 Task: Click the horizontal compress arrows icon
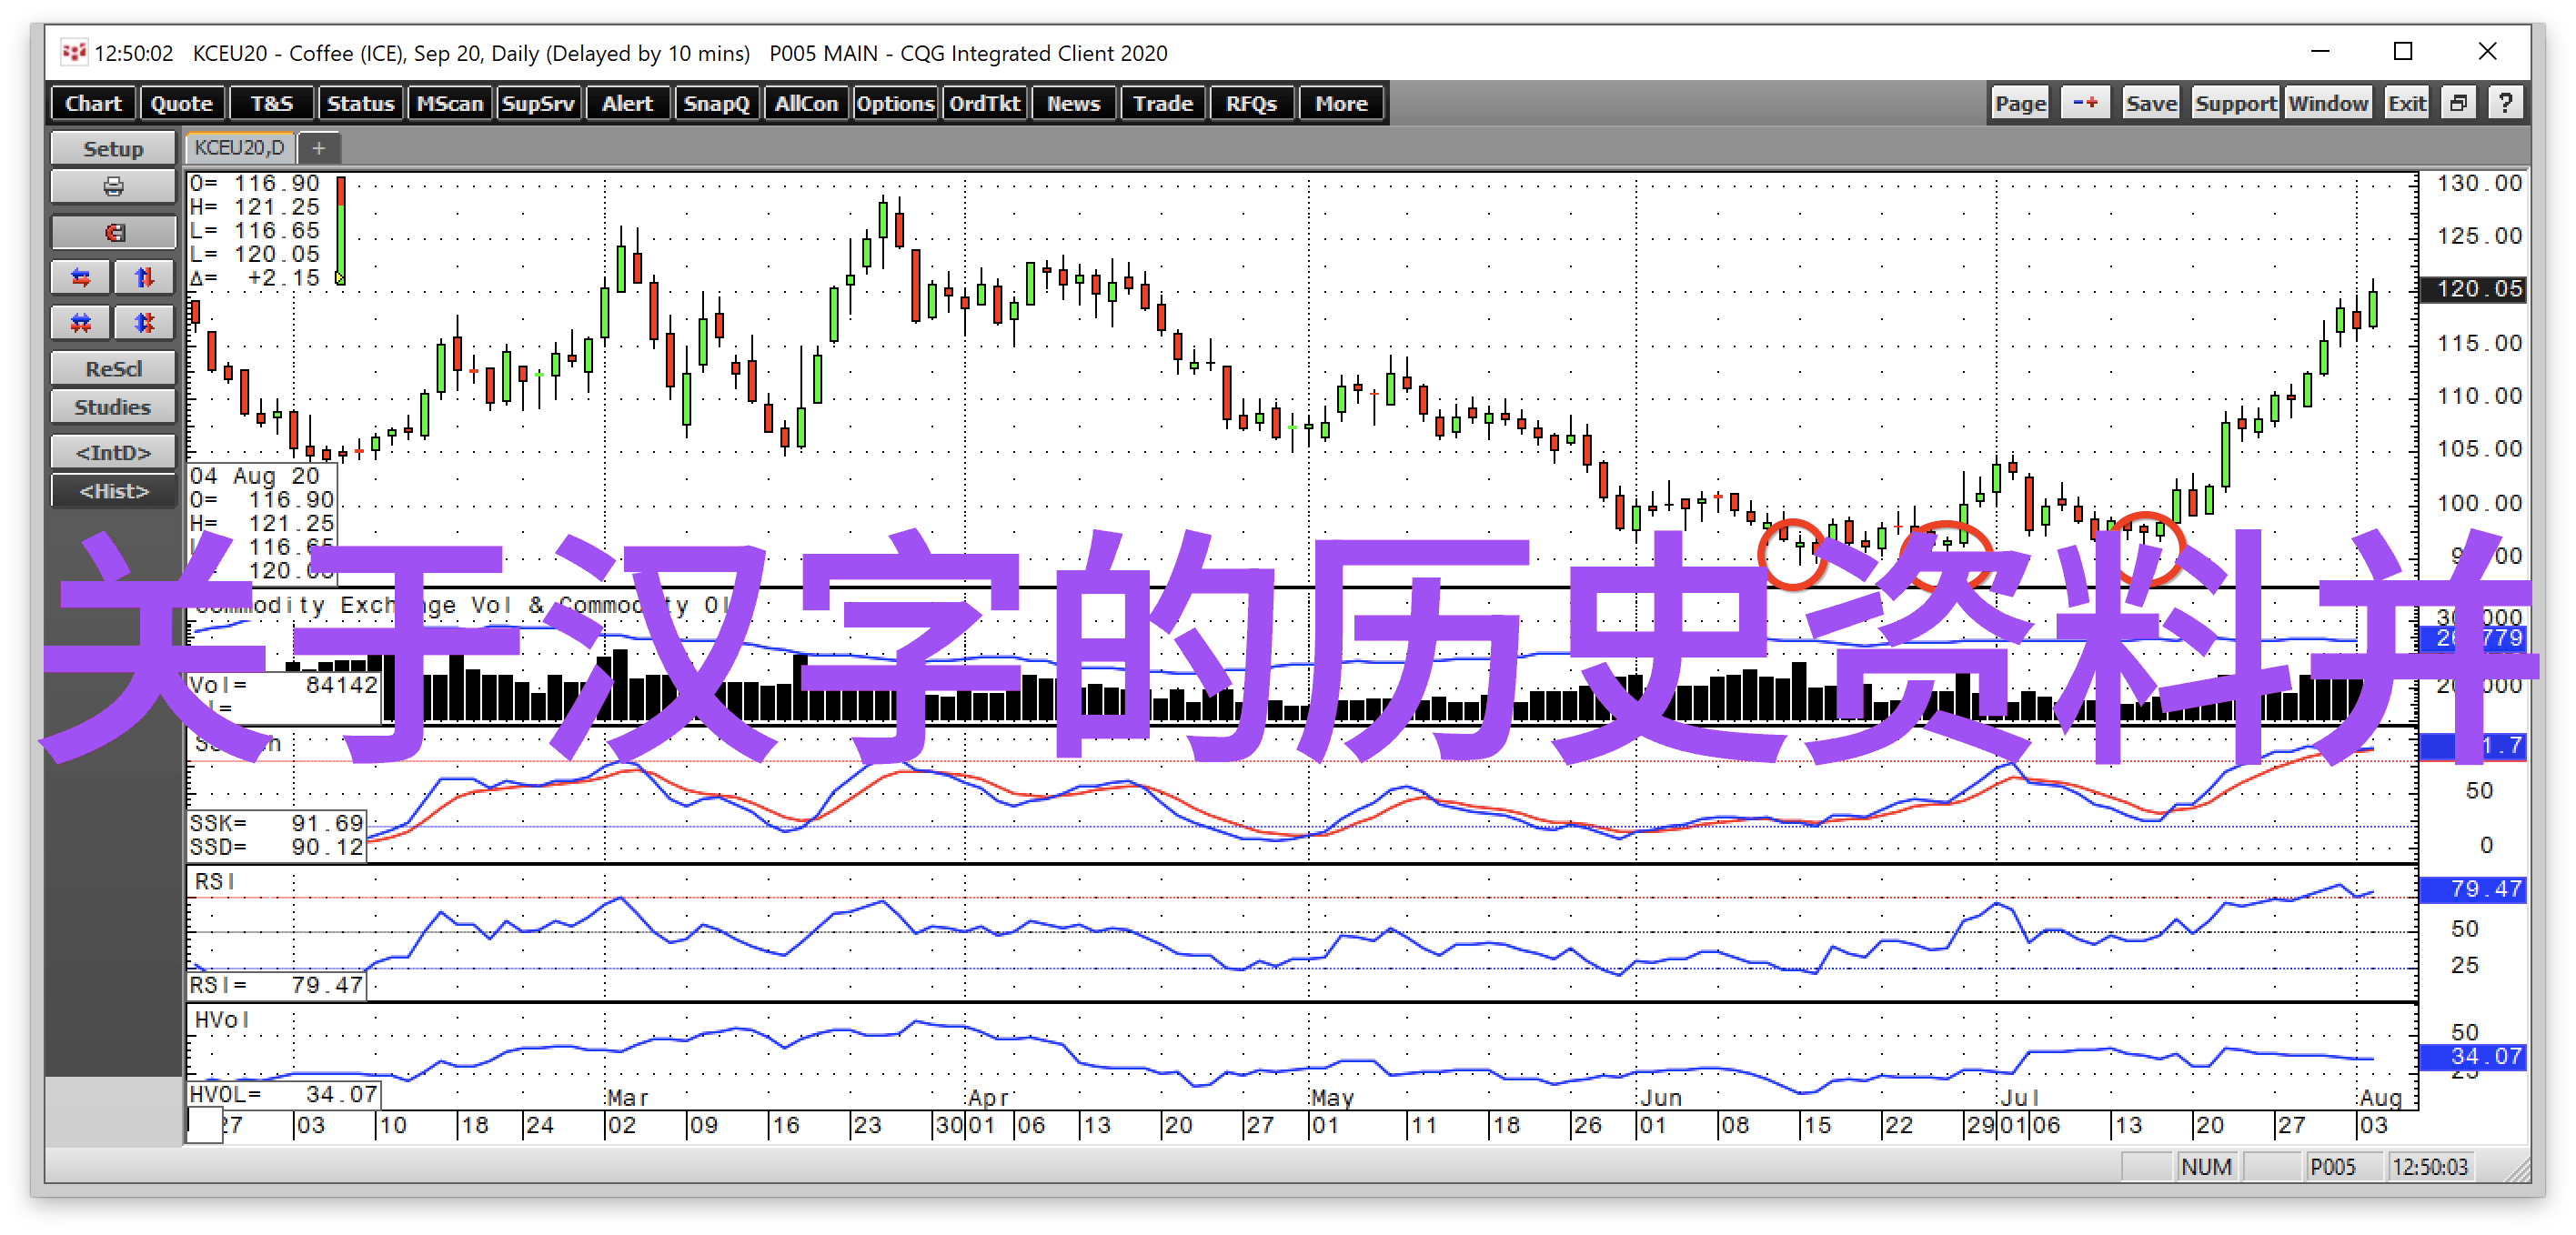(x=81, y=322)
